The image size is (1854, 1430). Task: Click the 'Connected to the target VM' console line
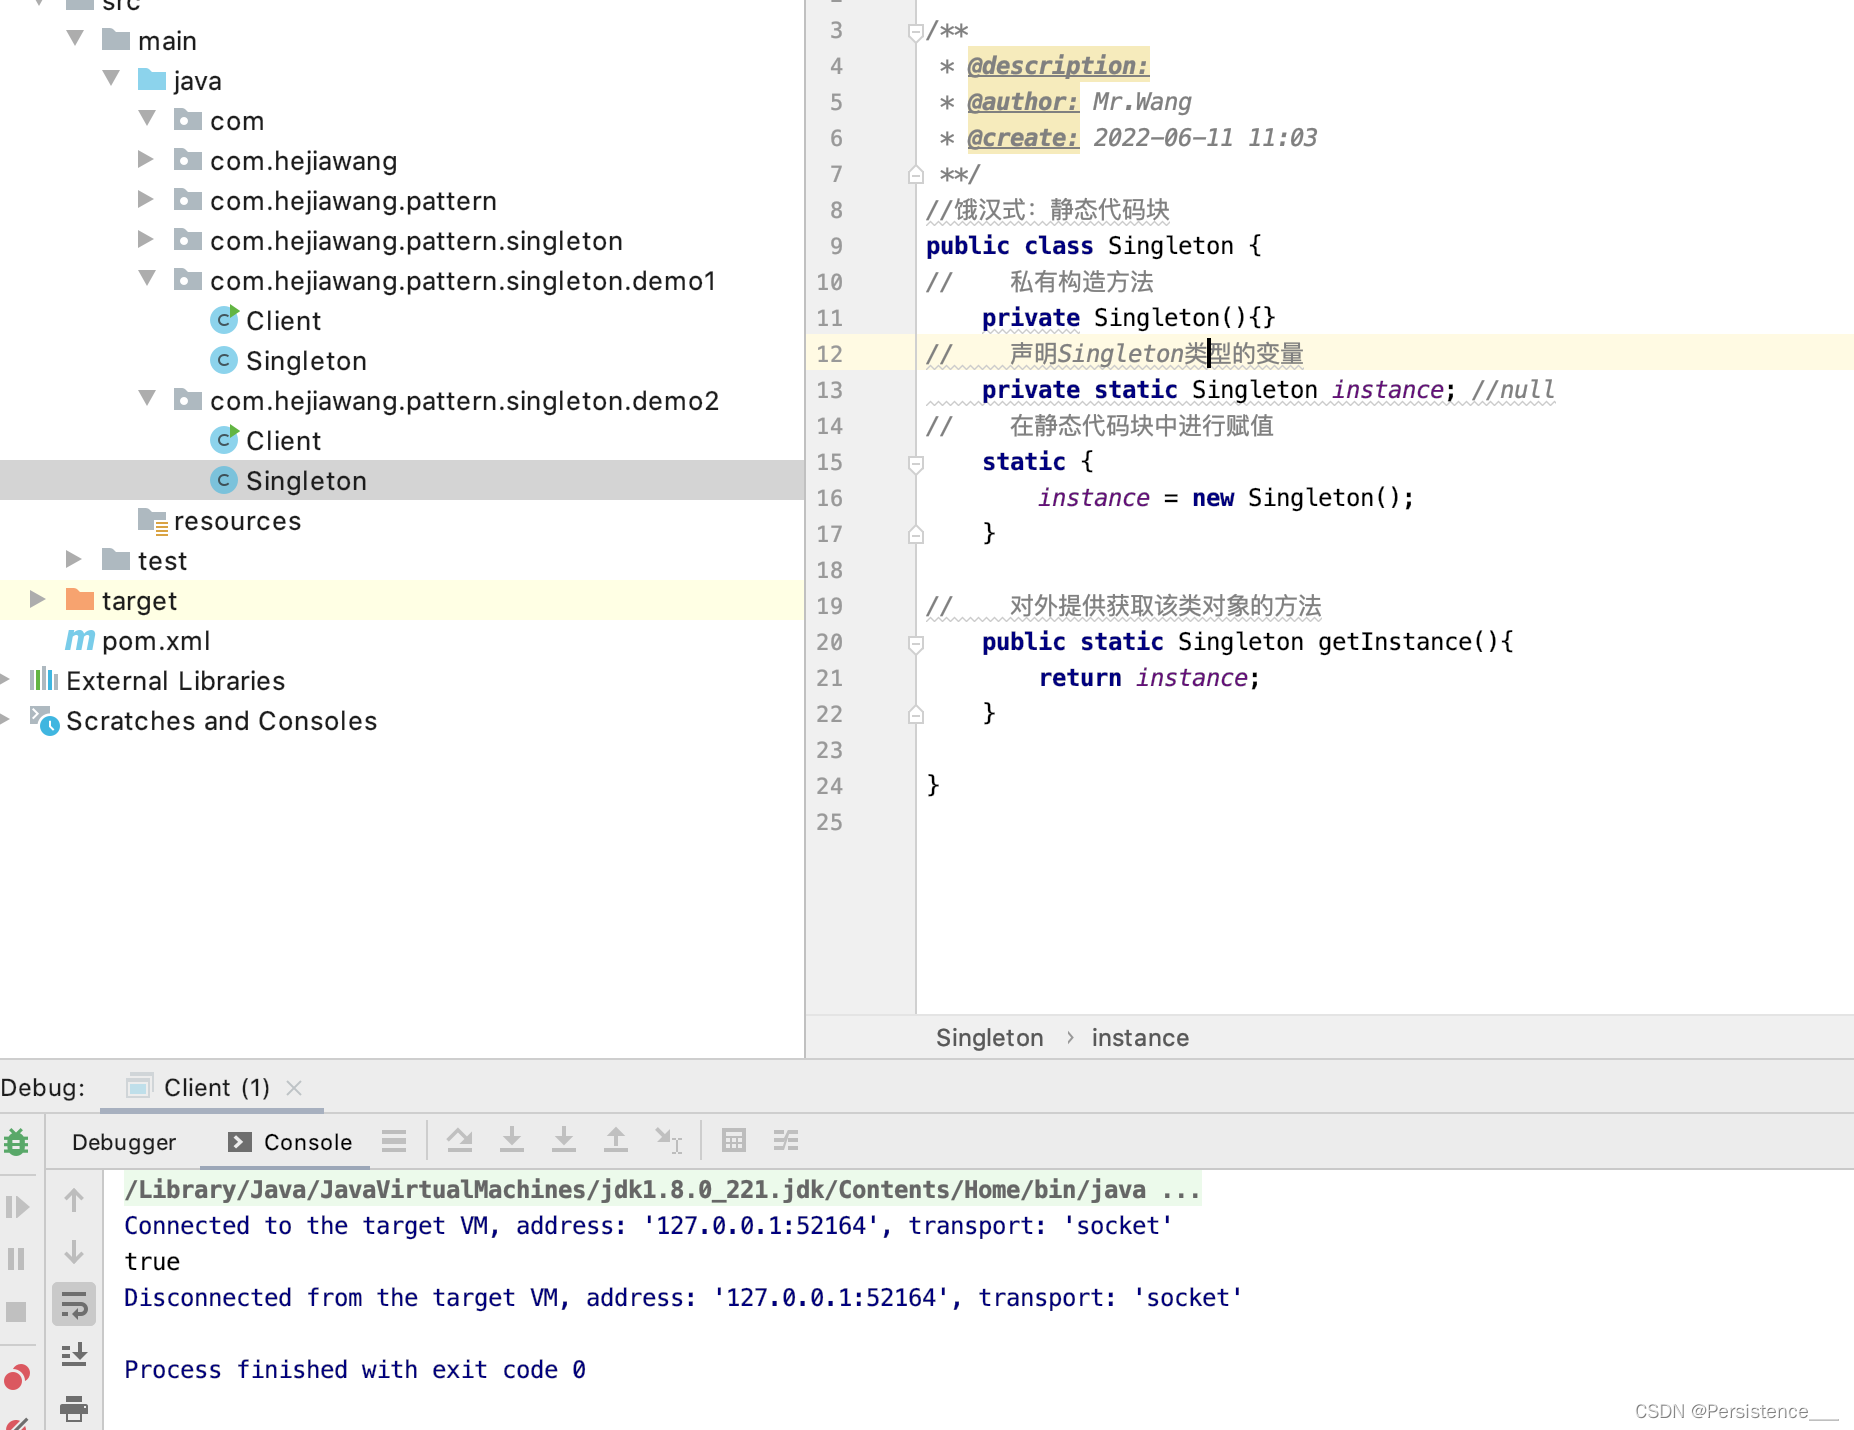(x=648, y=1225)
